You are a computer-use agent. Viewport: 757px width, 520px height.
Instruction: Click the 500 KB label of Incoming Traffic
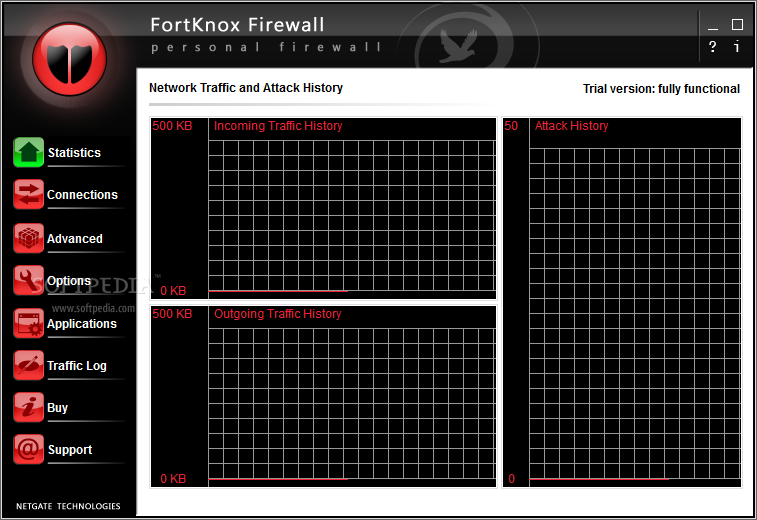[172, 126]
